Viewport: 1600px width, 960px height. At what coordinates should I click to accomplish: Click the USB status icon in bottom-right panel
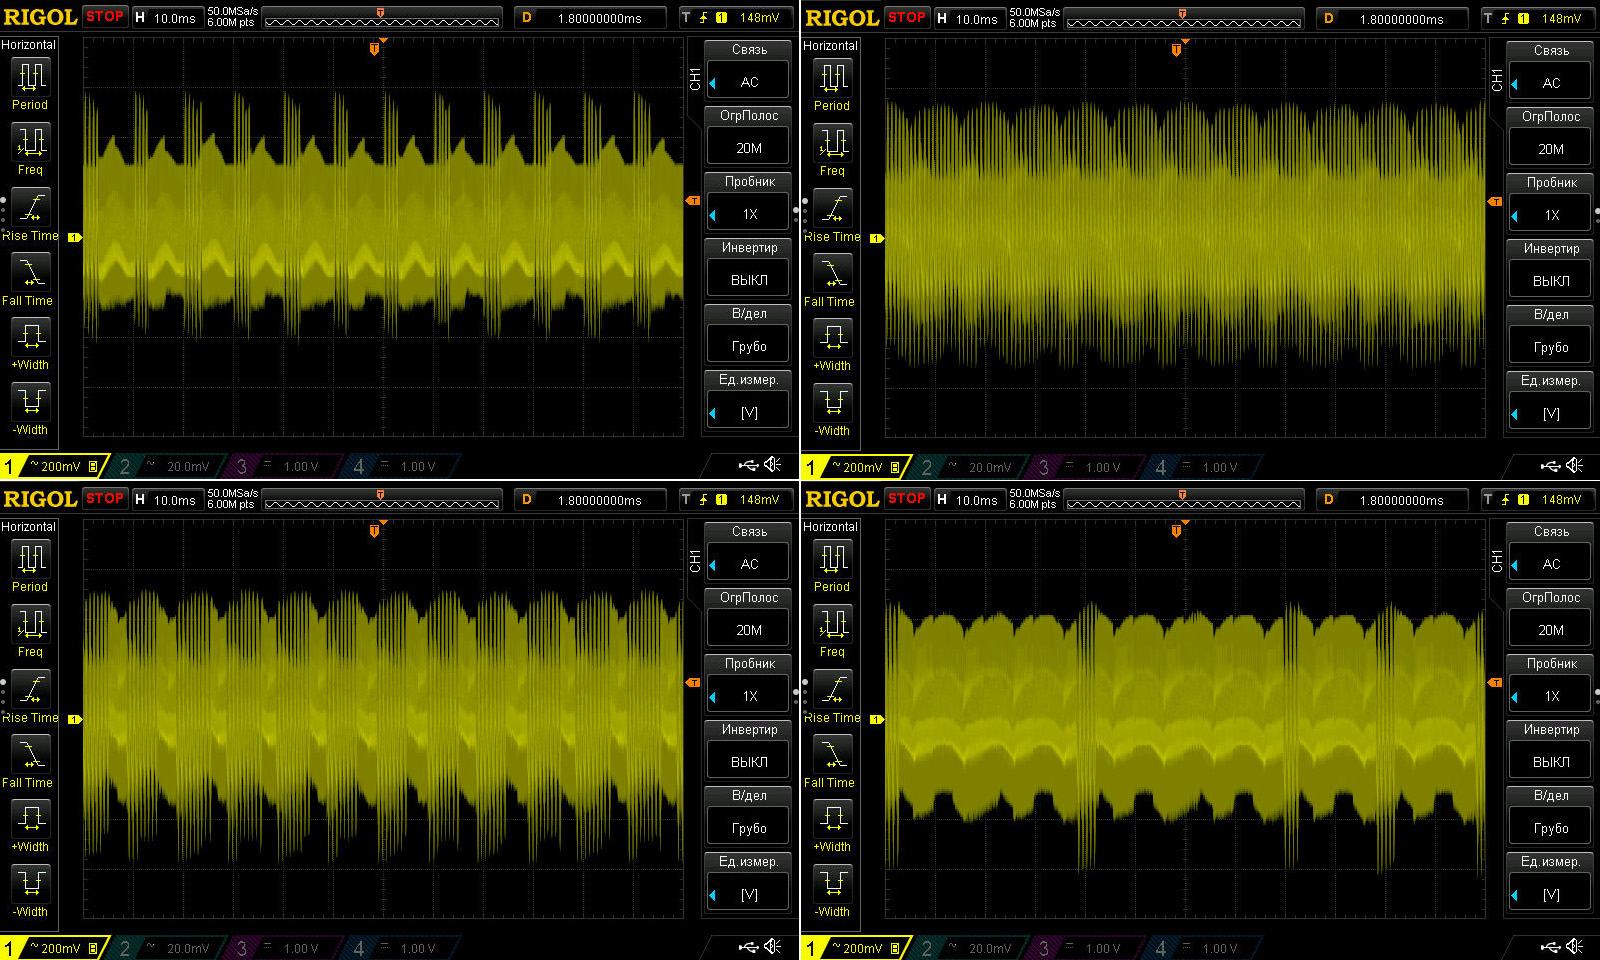pos(1550,946)
